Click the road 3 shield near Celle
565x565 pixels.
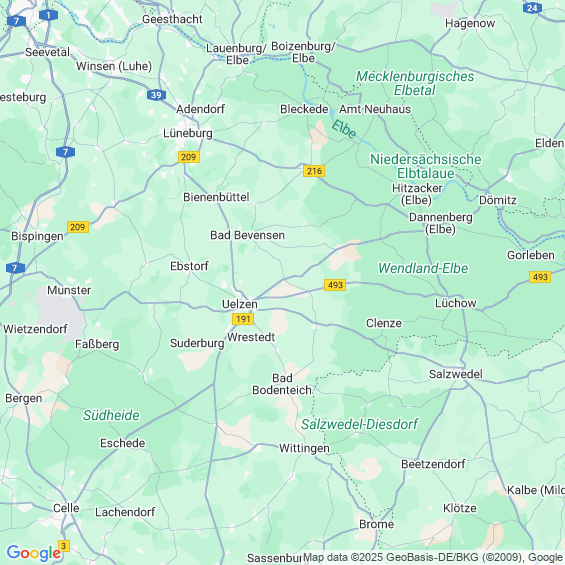[x=64, y=546]
